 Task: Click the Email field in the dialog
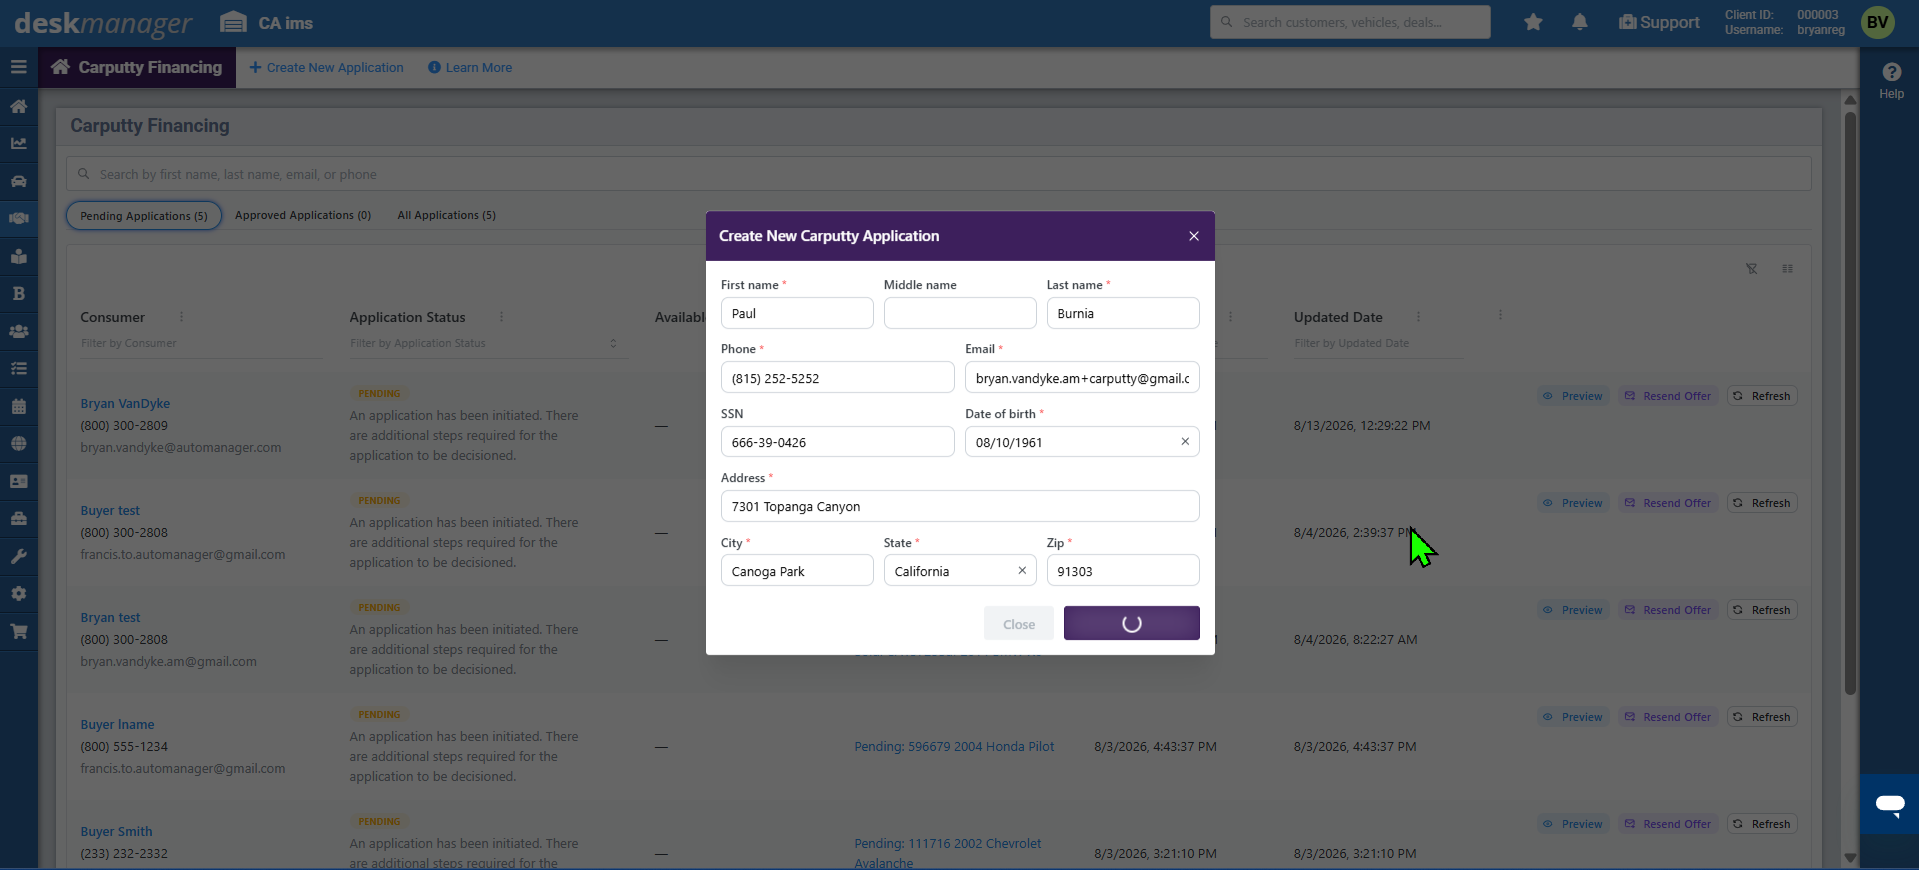[1082, 378]
